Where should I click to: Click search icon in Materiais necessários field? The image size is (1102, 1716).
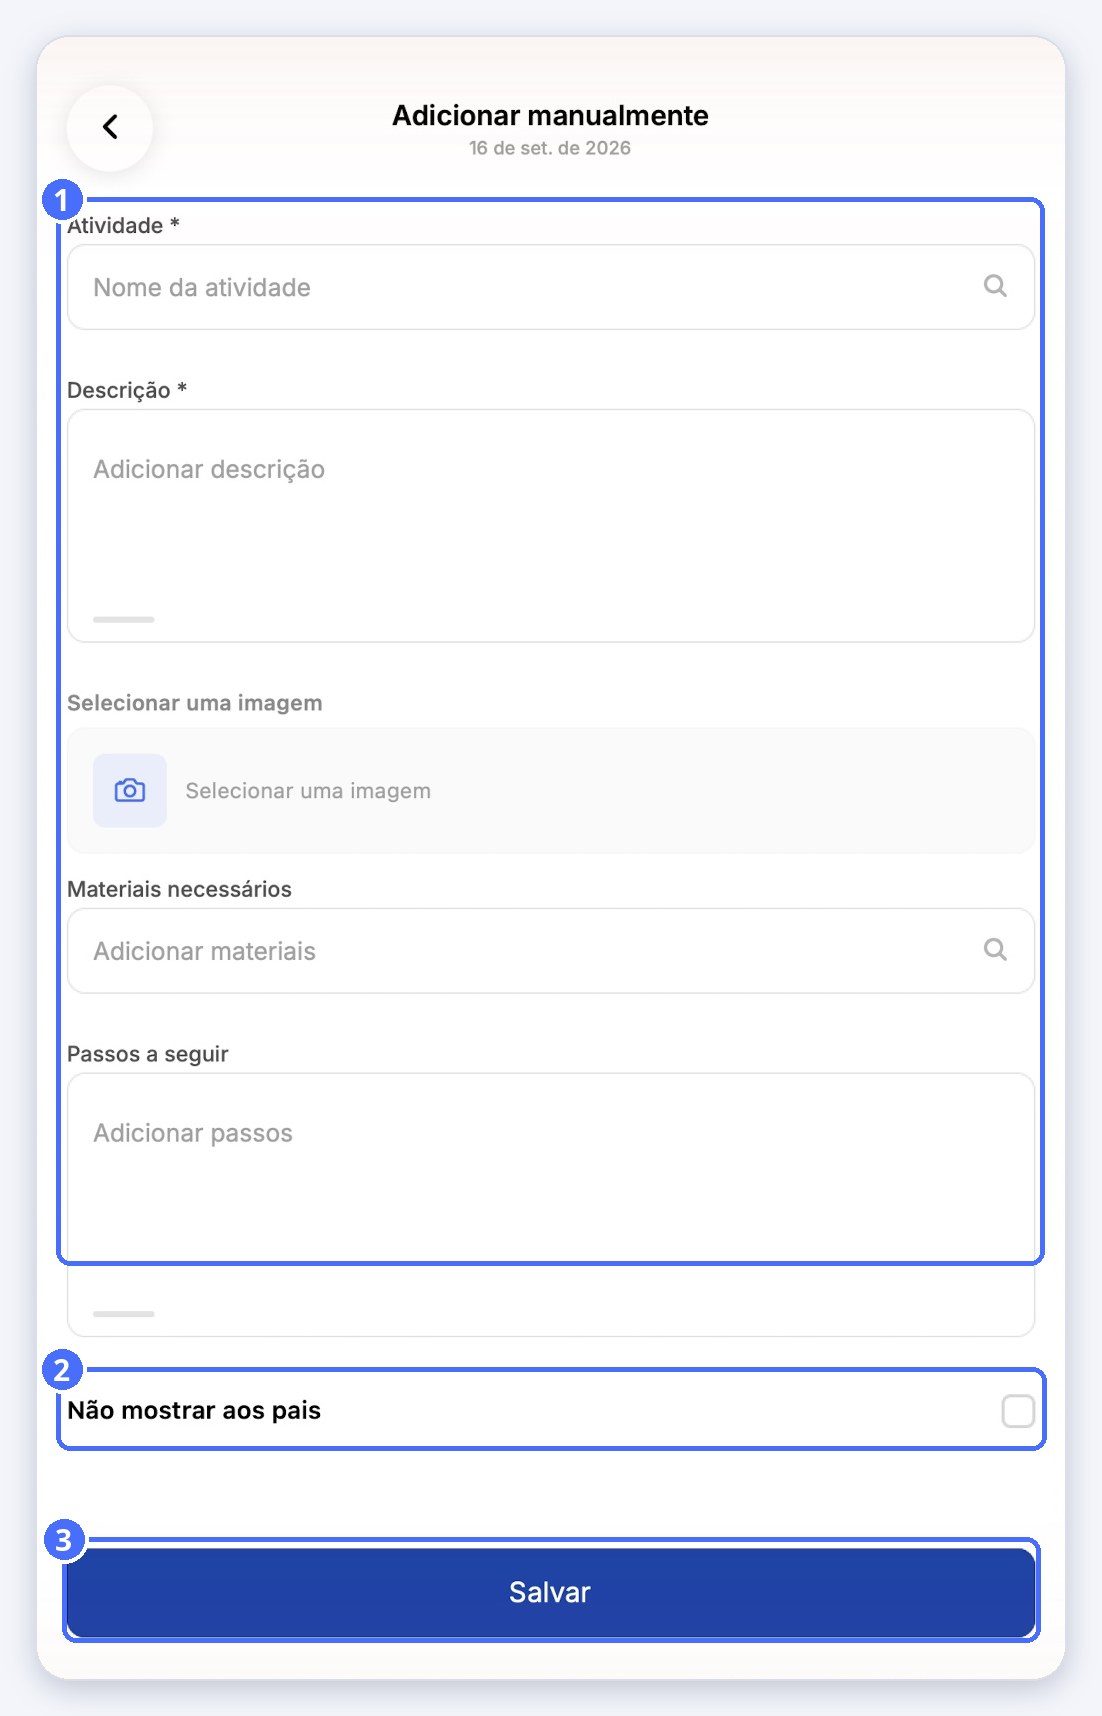pyautogui.click(x=995, y=949)
